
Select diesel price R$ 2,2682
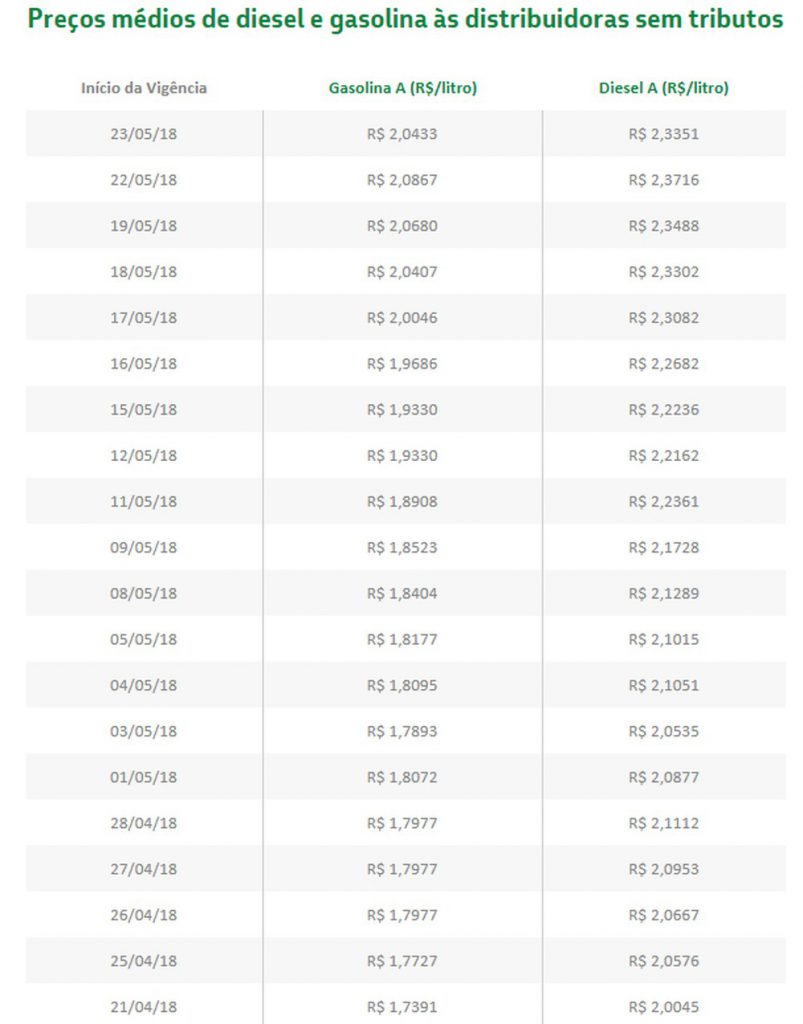pos(663,364)
